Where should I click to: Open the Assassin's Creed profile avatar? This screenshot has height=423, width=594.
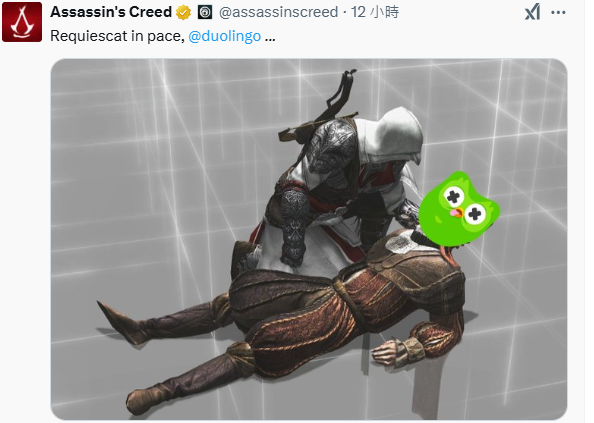click(22, 22)
